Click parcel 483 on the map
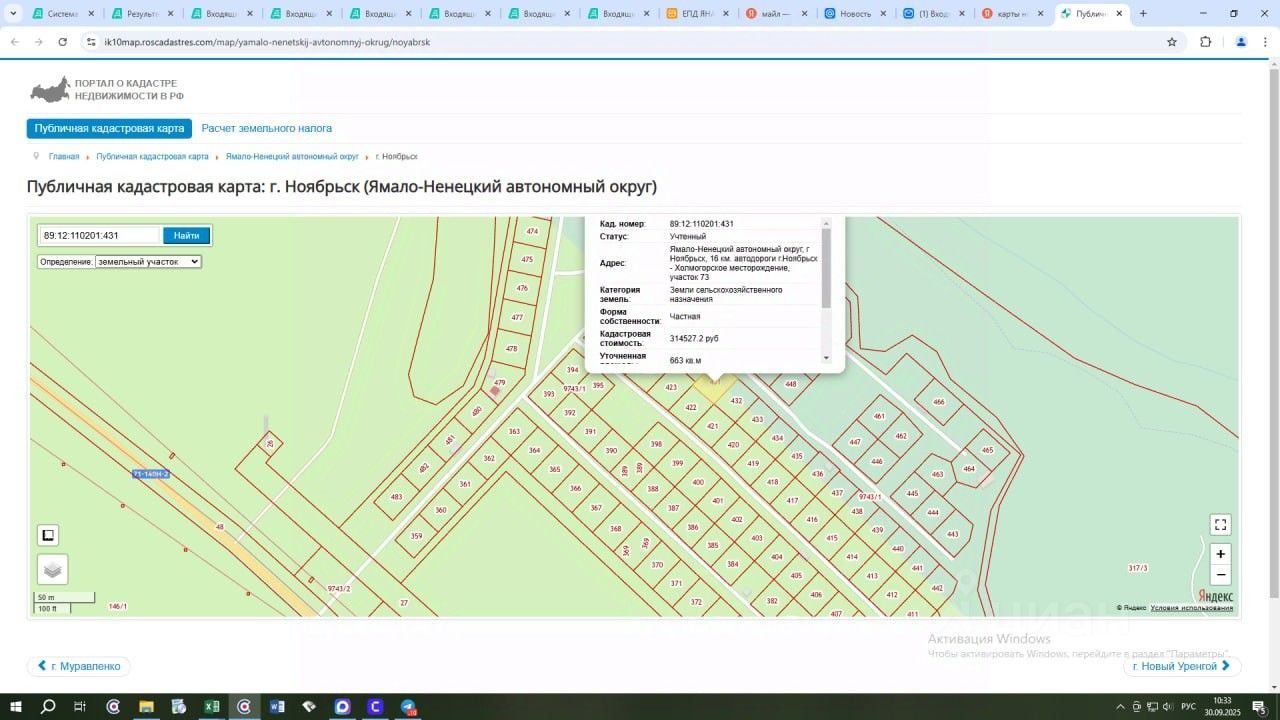The image size is (1280, 720). coord(396,497)
